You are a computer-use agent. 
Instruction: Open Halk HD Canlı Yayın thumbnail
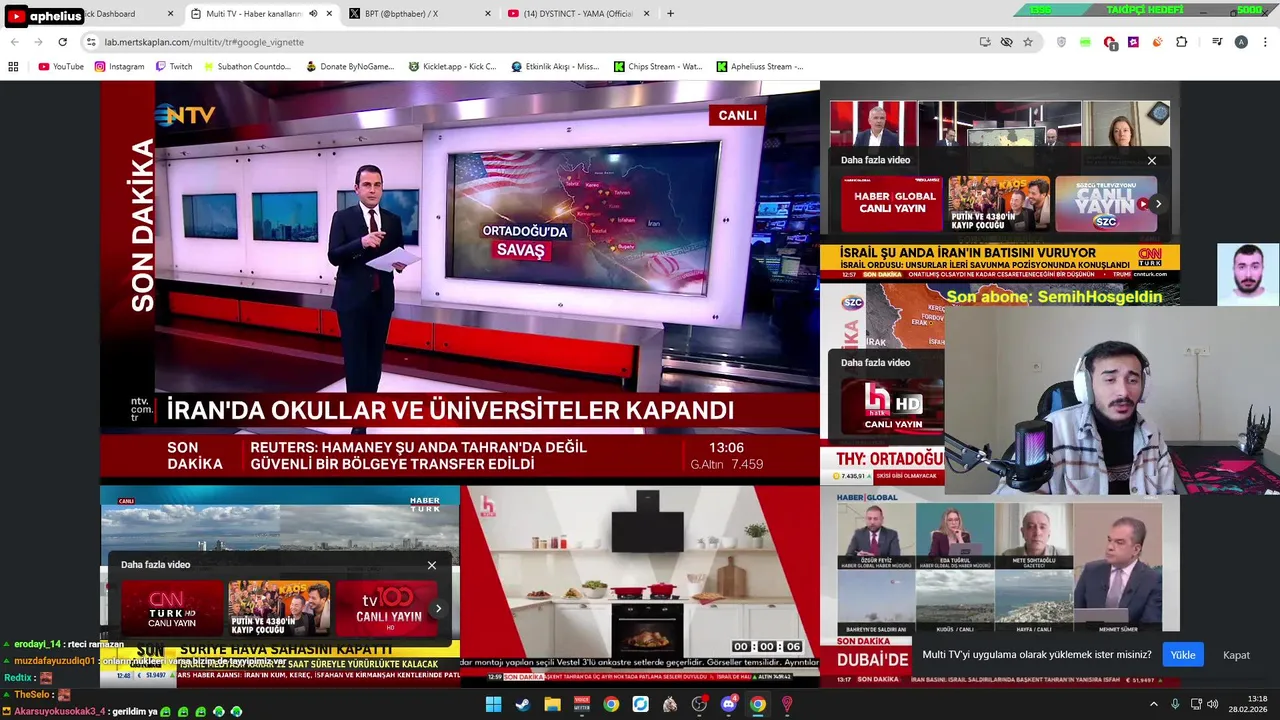click(x=892, y=407)
